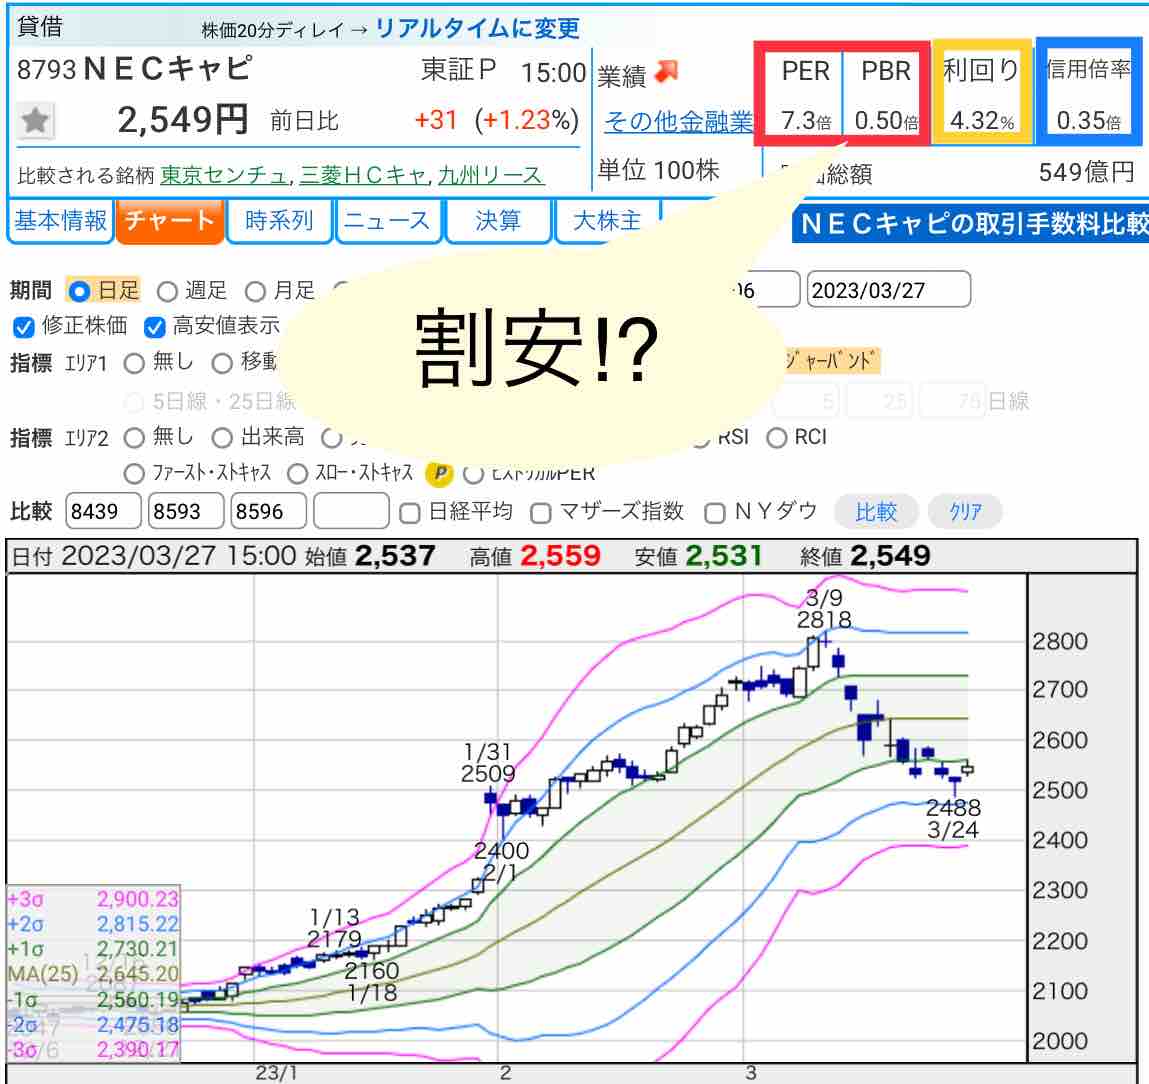Switch to ニュース tab
The width and height of the screenshot is (1149, 1084).
(388, 221)
